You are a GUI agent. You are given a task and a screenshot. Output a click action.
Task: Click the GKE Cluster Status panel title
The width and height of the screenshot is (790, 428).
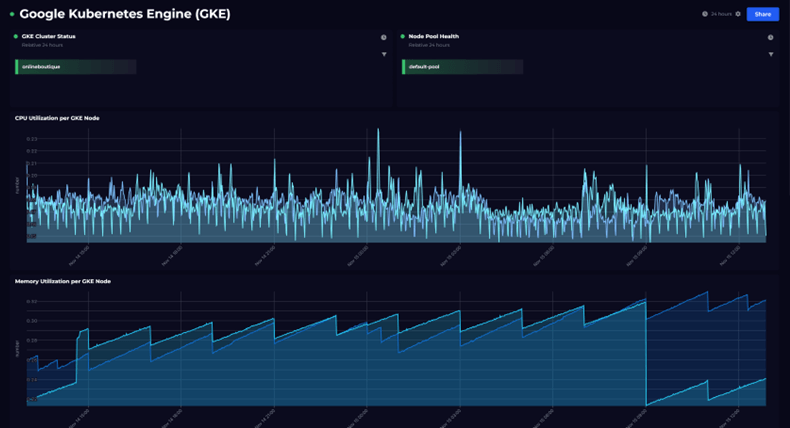pos(49,36)
